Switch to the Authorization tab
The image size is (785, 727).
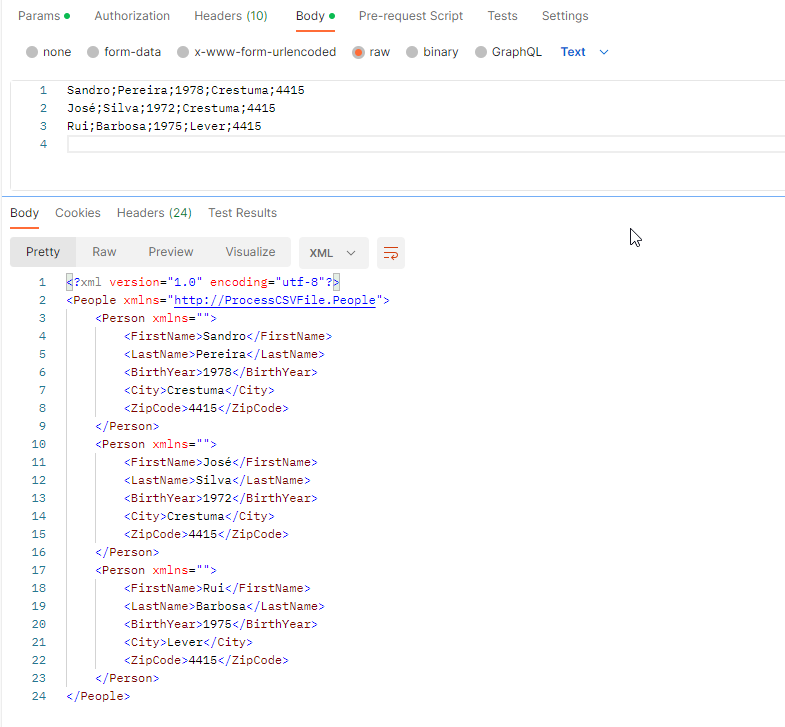click(x=132, y=16)
